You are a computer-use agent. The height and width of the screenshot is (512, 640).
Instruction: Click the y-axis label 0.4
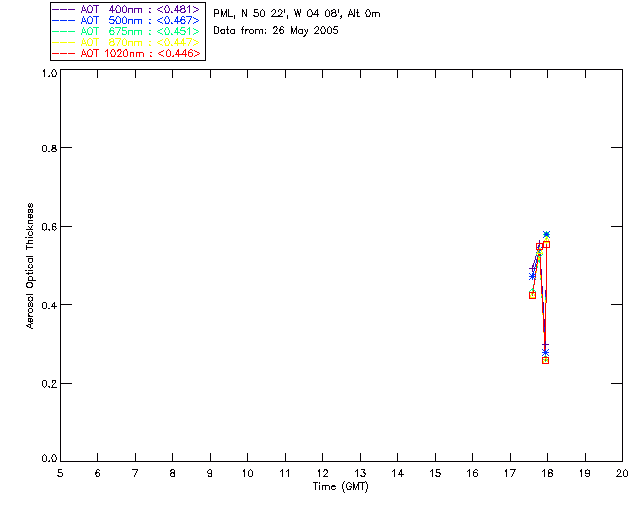(x=49, y=305)
